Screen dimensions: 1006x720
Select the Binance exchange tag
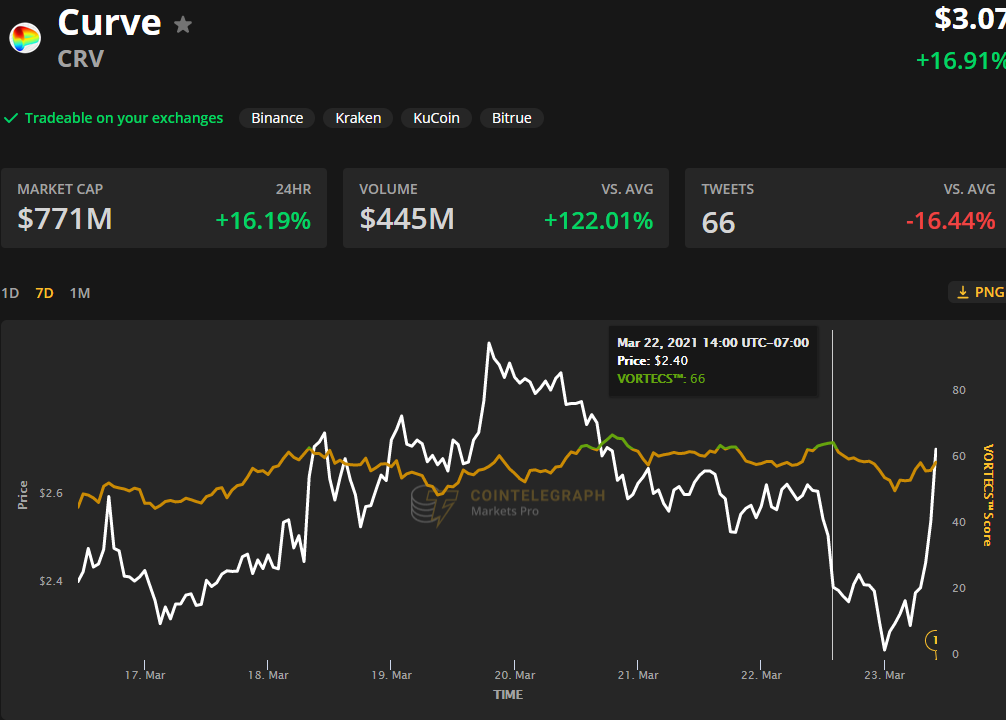[277, 118]
